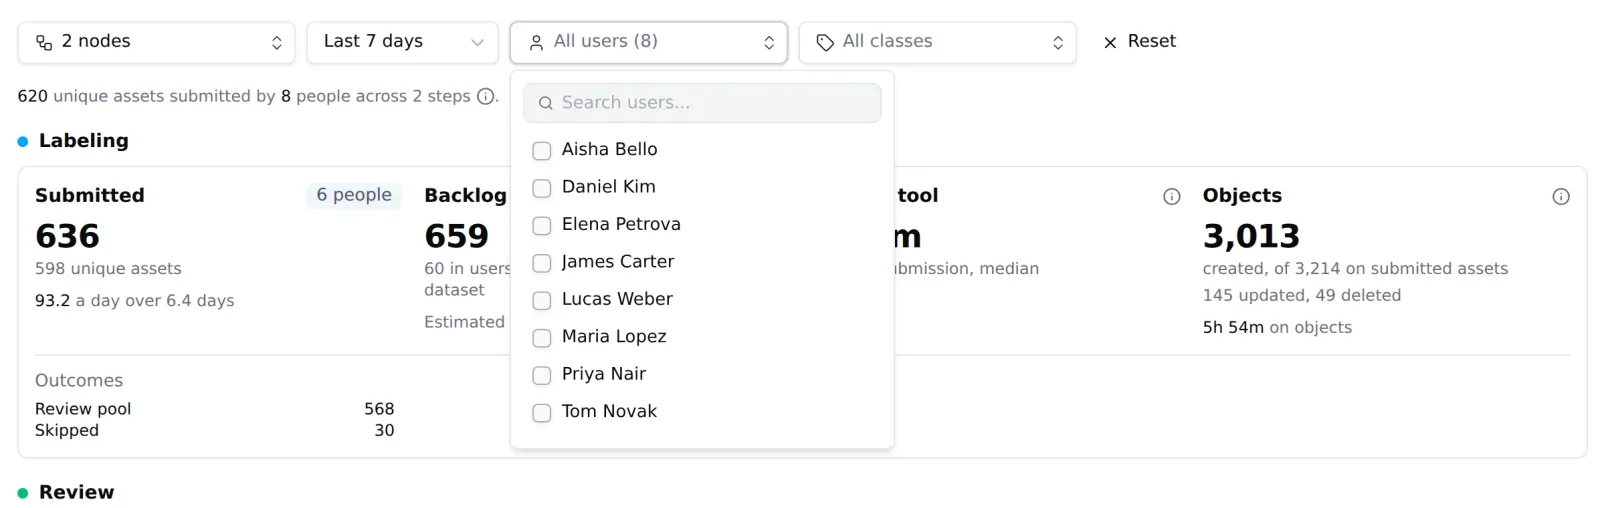Click the chevron in Last 7 days
The image size is (1600, 508).
tap(477, 42)
